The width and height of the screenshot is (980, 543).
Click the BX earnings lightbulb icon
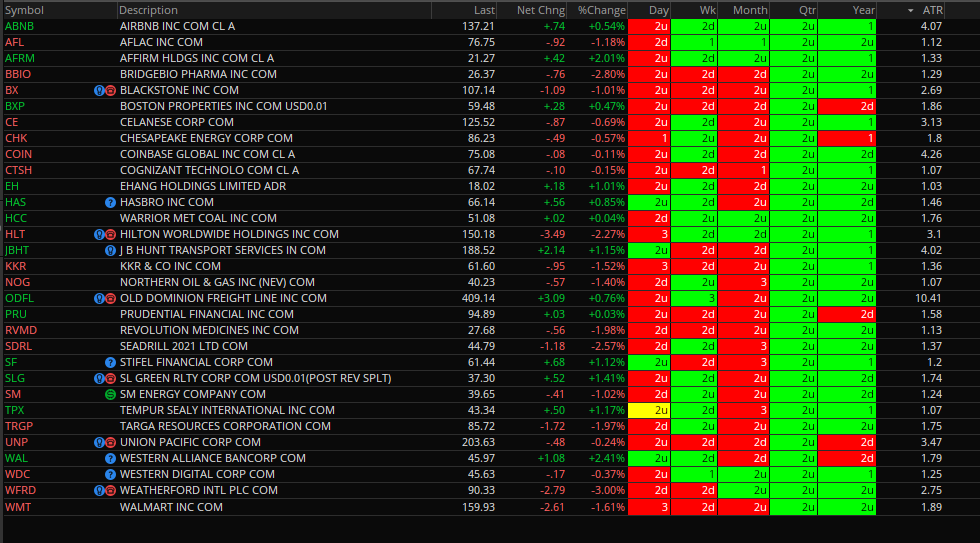(x=99, y=91)
